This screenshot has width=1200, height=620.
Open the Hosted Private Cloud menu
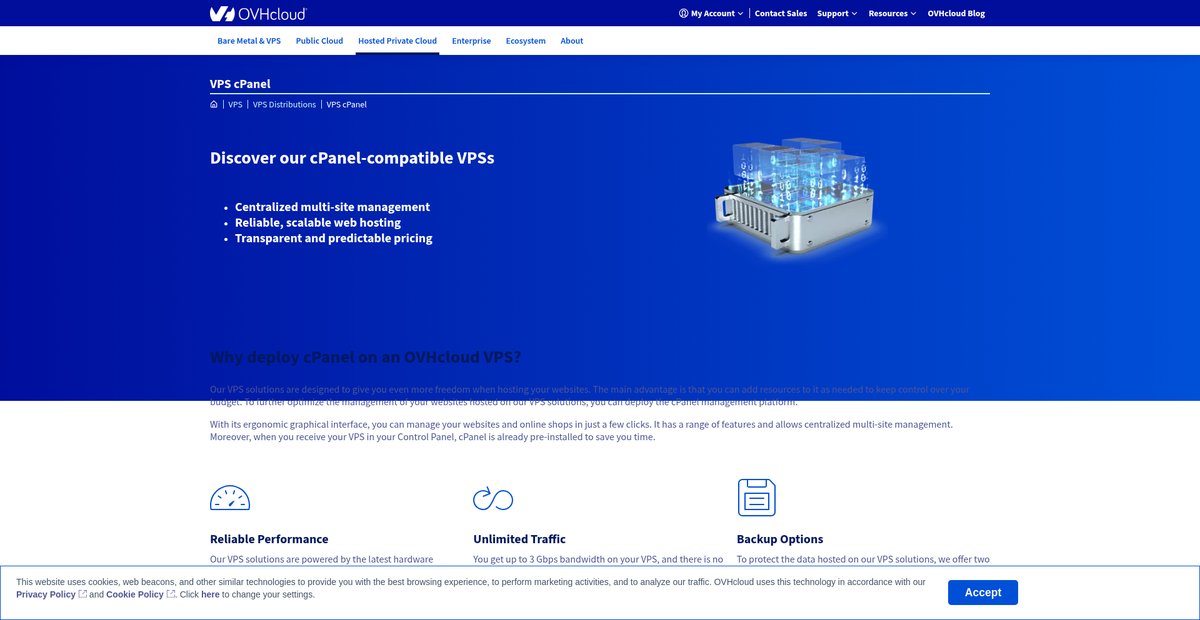[397, 41]
